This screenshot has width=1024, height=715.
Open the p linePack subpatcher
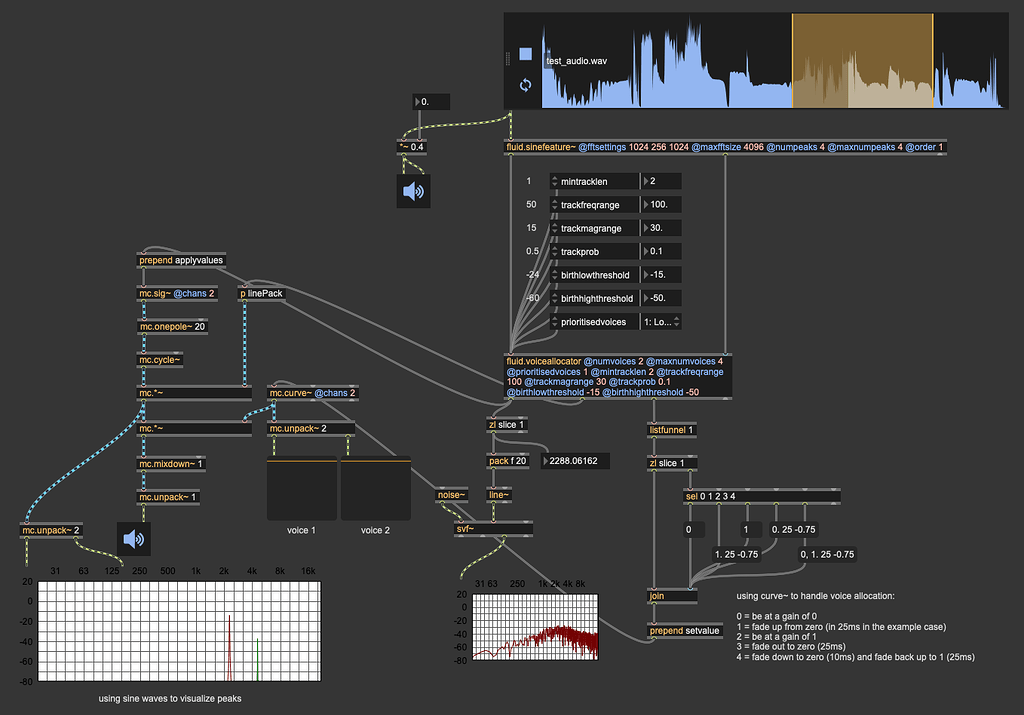point(262,294)
